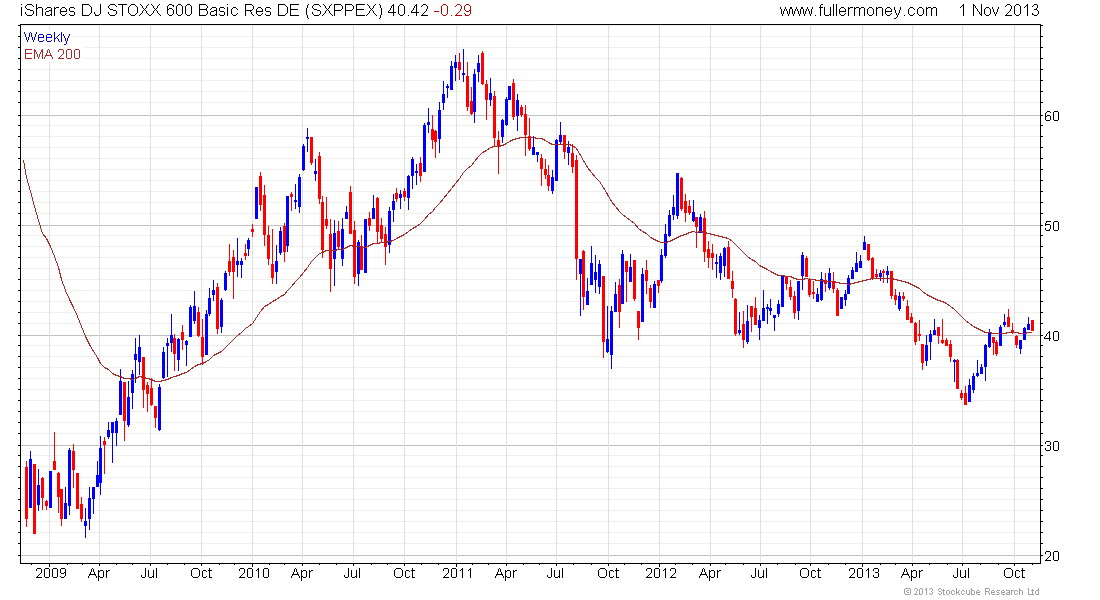The width and height of the screenshot is (1100, 600).
Task: Select the Weekly legend label
Action: (47, 37)
